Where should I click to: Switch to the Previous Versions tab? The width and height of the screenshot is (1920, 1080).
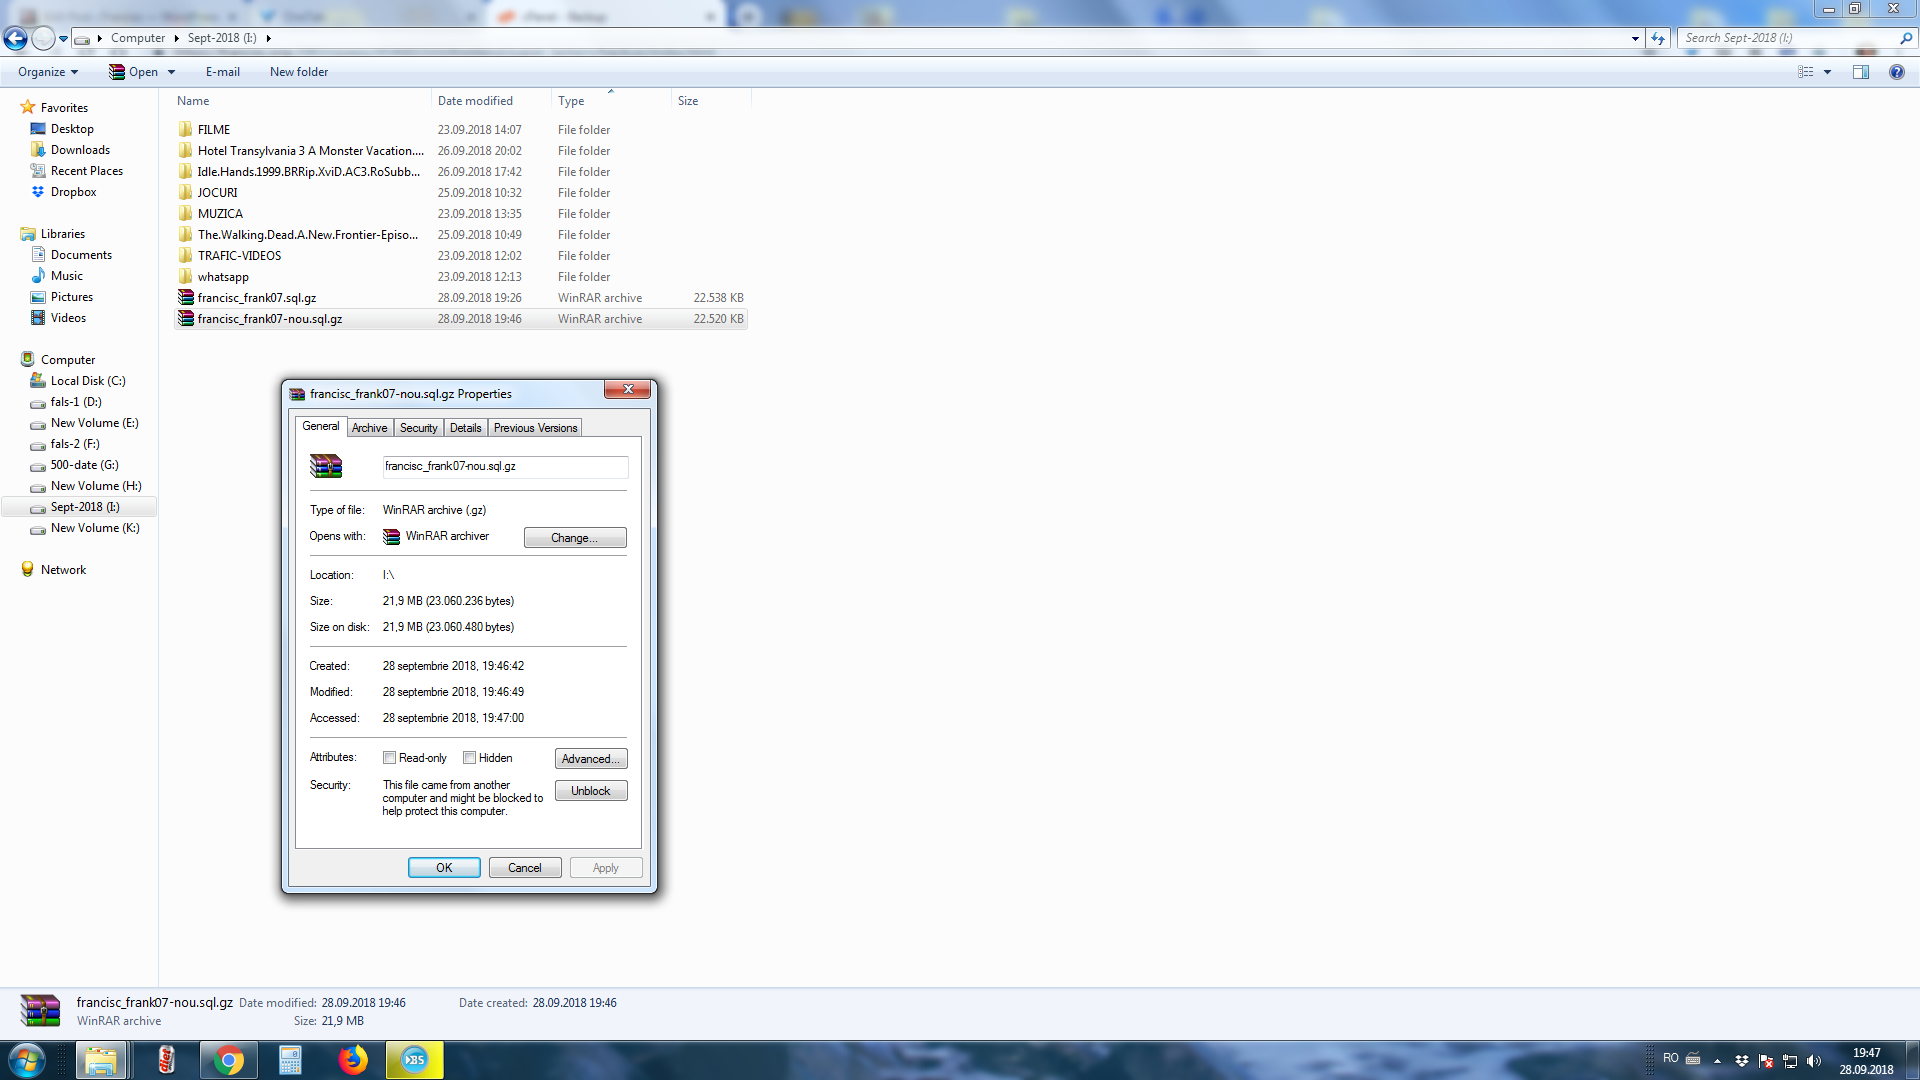click(x=535, y=428)
